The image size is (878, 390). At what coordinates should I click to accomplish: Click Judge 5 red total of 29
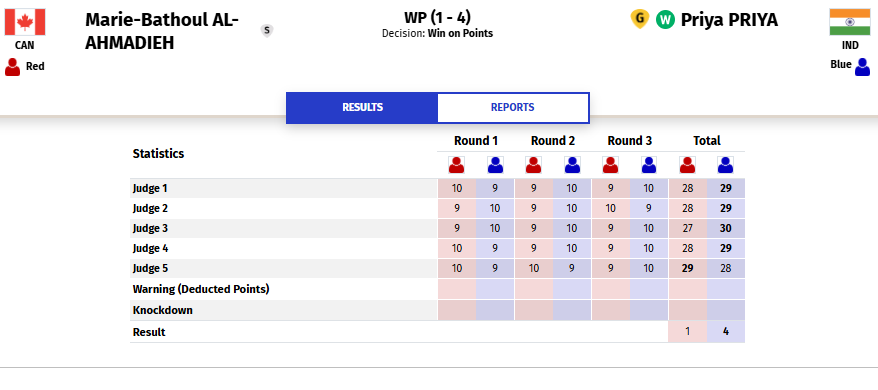pos(688,268)
